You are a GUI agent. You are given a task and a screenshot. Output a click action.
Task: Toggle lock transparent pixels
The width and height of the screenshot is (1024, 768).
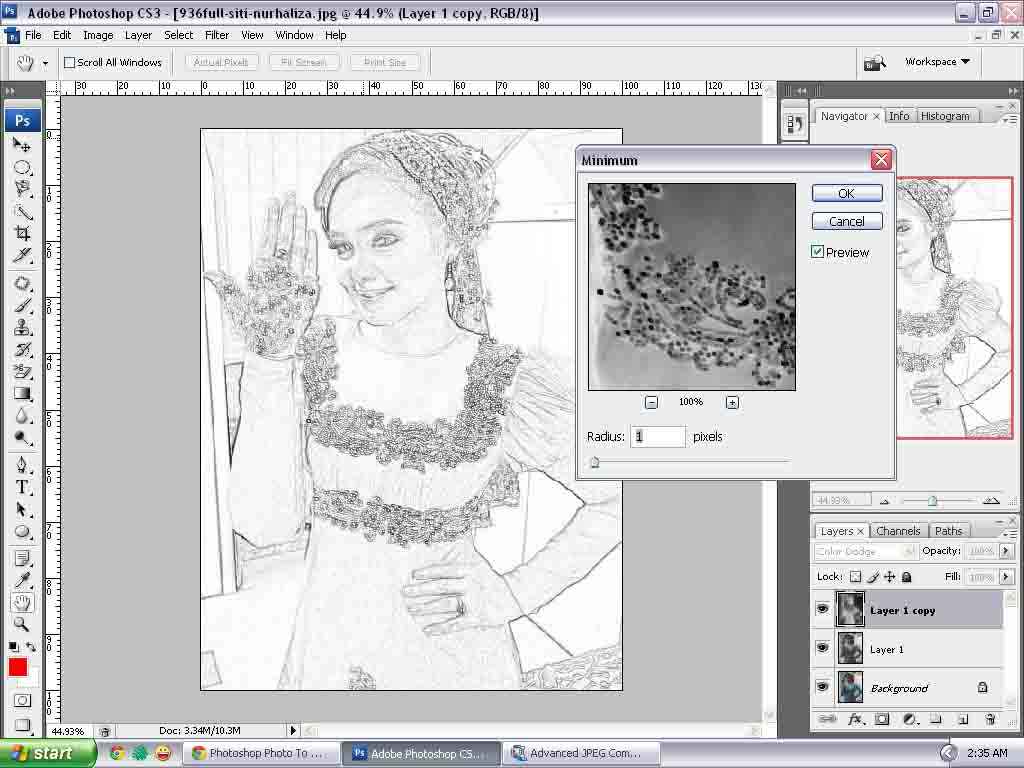click(856, 577)
